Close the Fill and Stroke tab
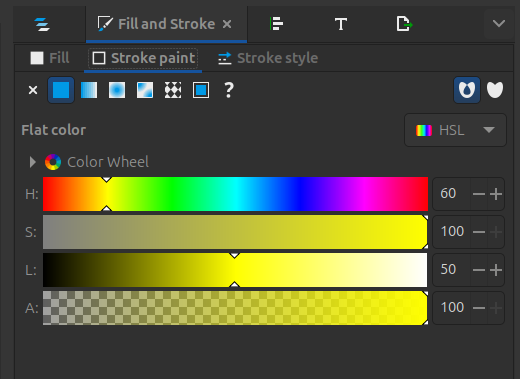Screen dimensions: 520x379 tap(227, 24)
